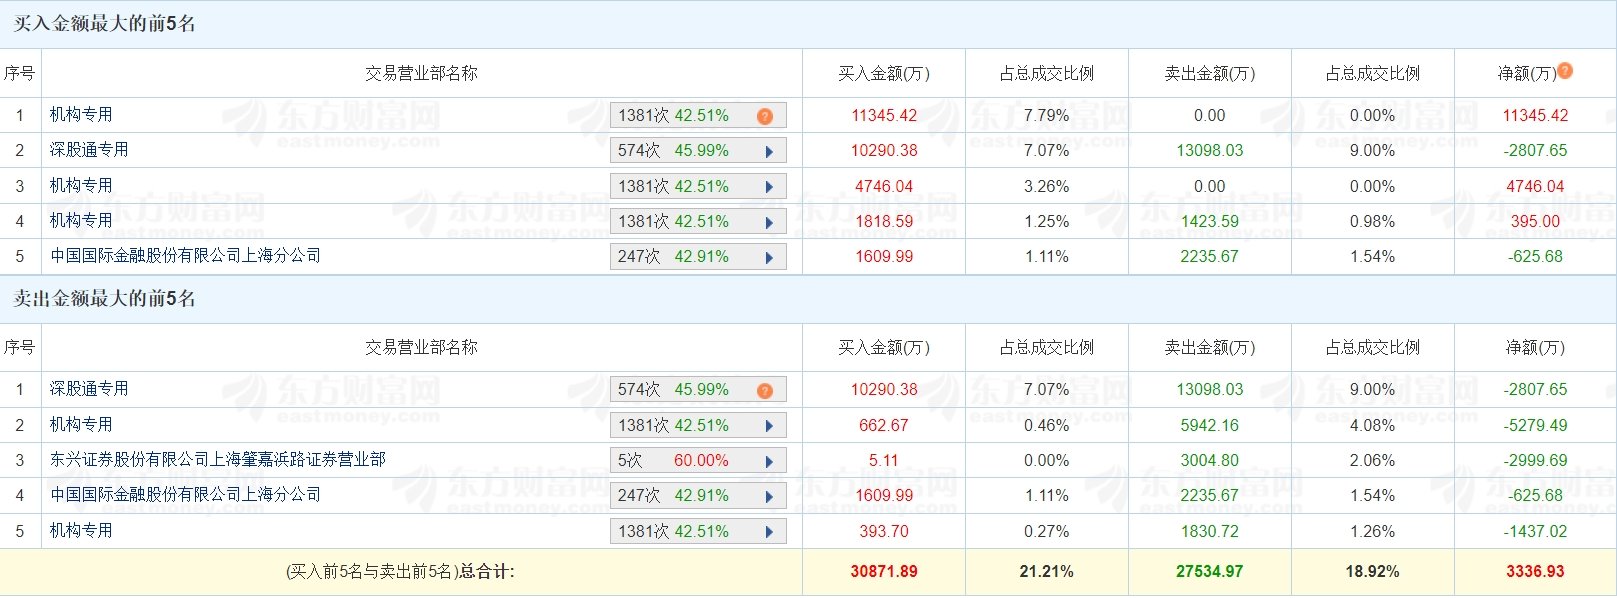
Task: Expand the arrow for 东兴证券 上海肇嘉浜路 row
Action: coord(769,461)
